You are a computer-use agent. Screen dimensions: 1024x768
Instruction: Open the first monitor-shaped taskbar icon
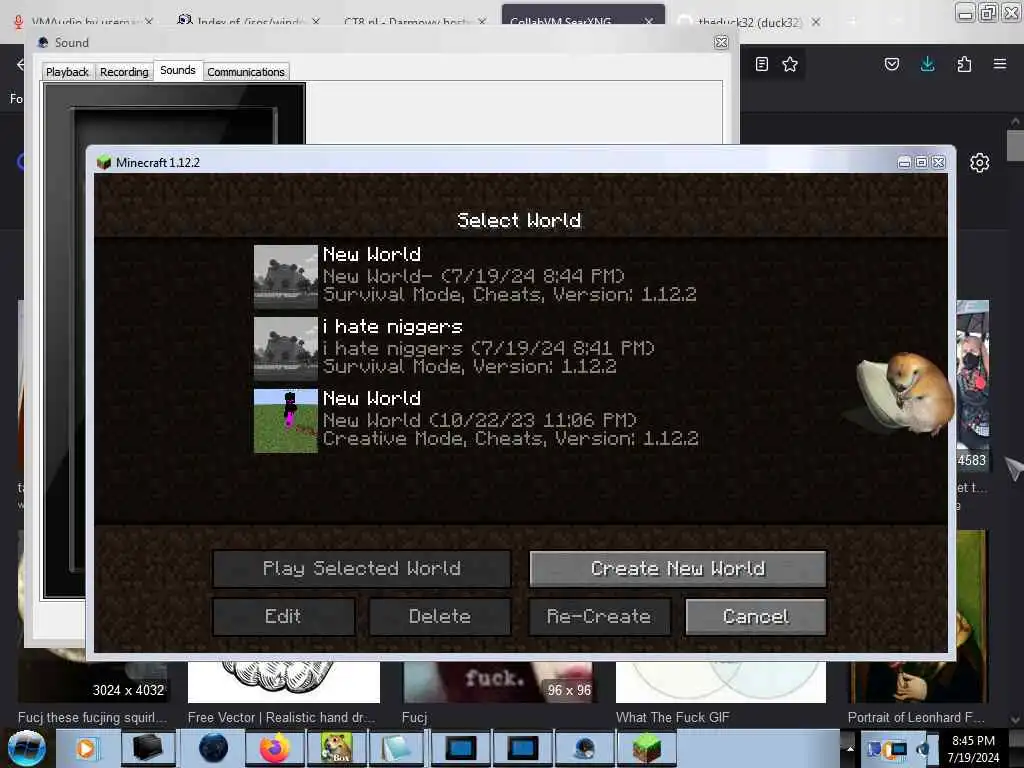coord(460,748)
